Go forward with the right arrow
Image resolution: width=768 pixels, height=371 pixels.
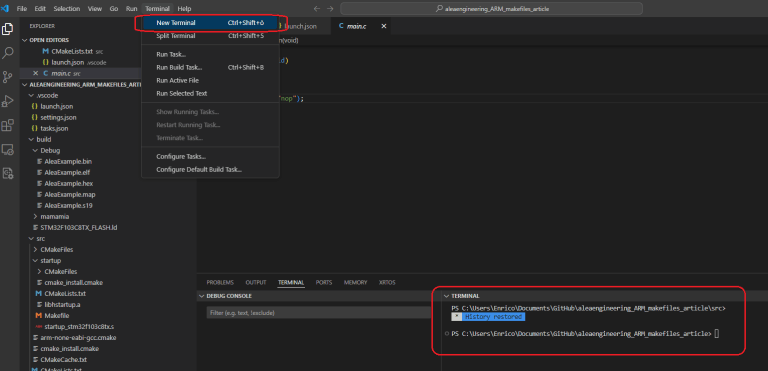point(330,9)
